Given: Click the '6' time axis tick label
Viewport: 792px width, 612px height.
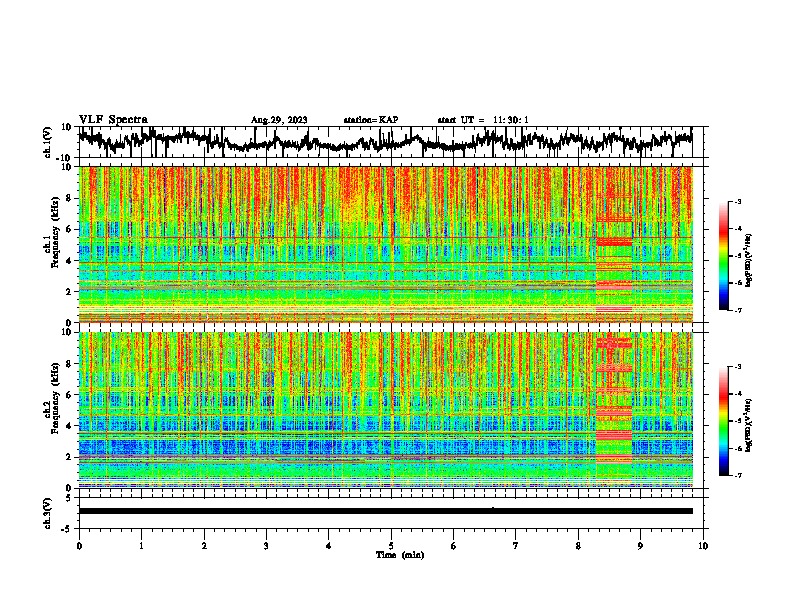Looking at the screenshot, I should tap(454, 546).
